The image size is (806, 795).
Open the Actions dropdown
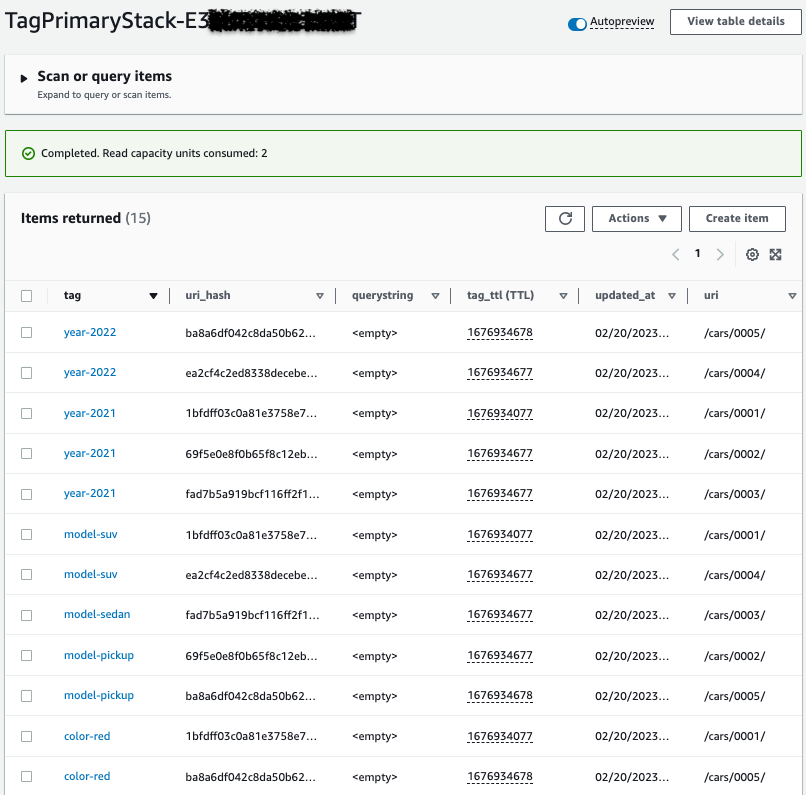(x=636, y=218)
